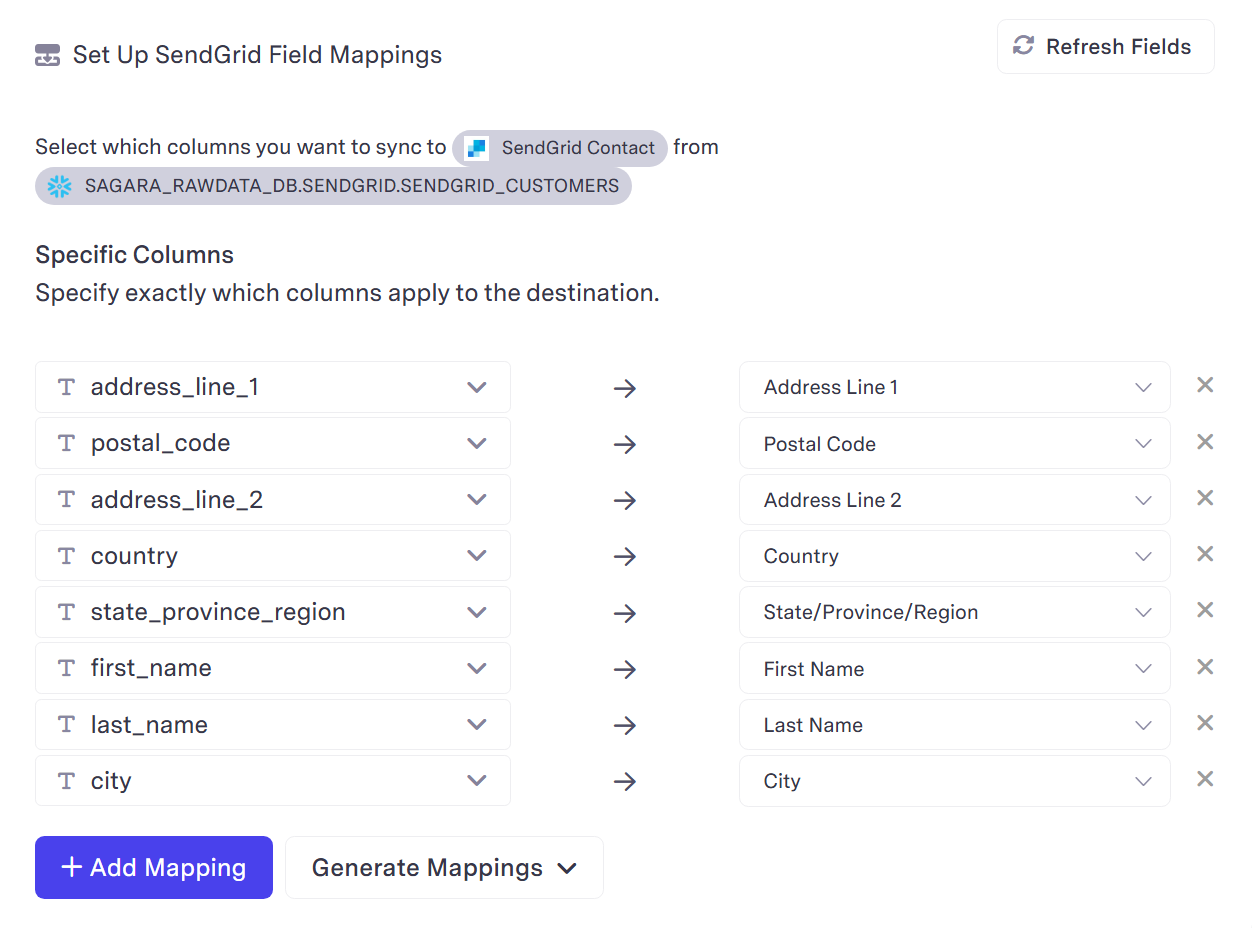Click the Snowflake icon in source table badge

point(60,186)
